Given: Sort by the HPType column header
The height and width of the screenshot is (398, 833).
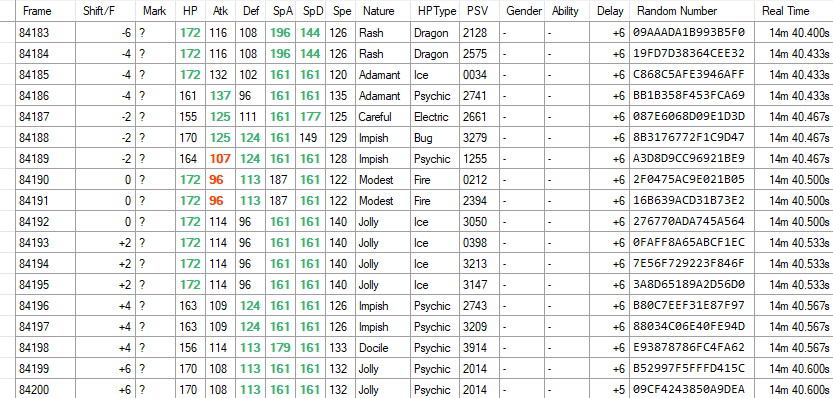Looking at the screenshot, I should pos(435,11).
